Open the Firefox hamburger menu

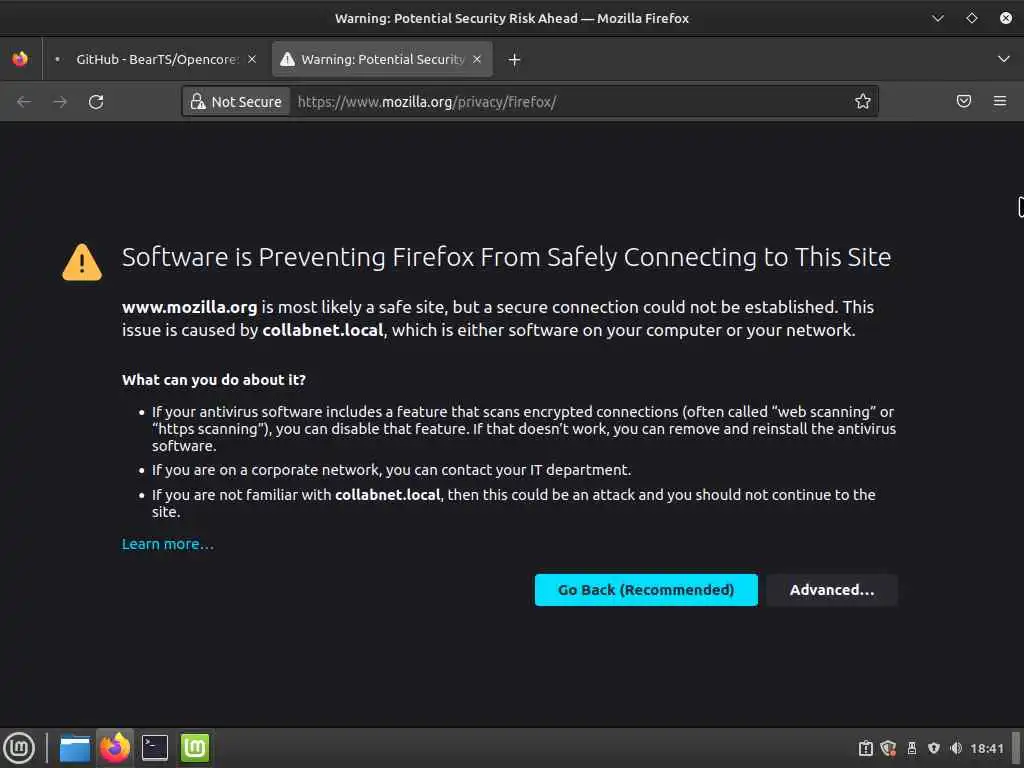pos(1000,101)
